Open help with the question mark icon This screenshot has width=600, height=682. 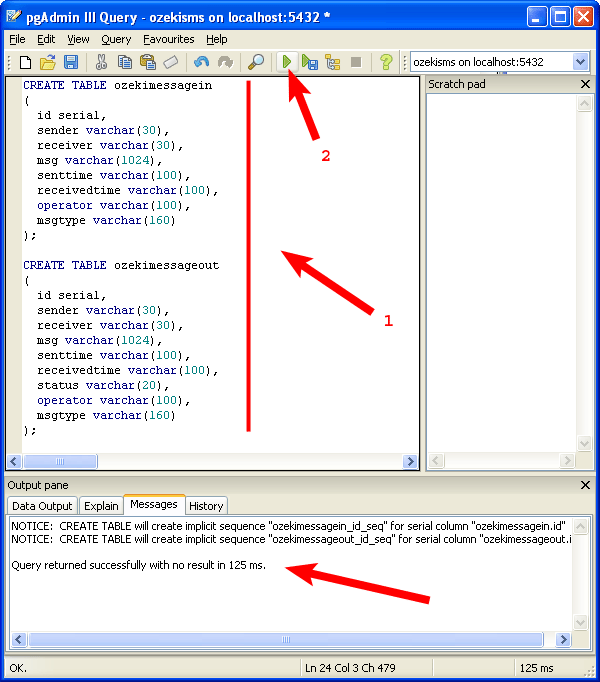click(386, 63)
